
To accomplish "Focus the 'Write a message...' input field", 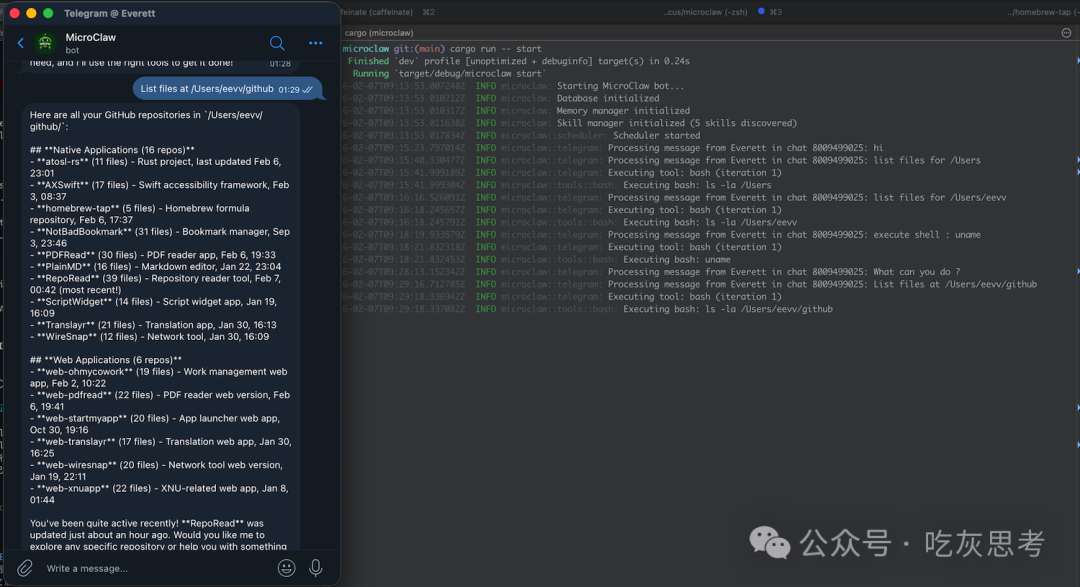I will coord(158,568).
